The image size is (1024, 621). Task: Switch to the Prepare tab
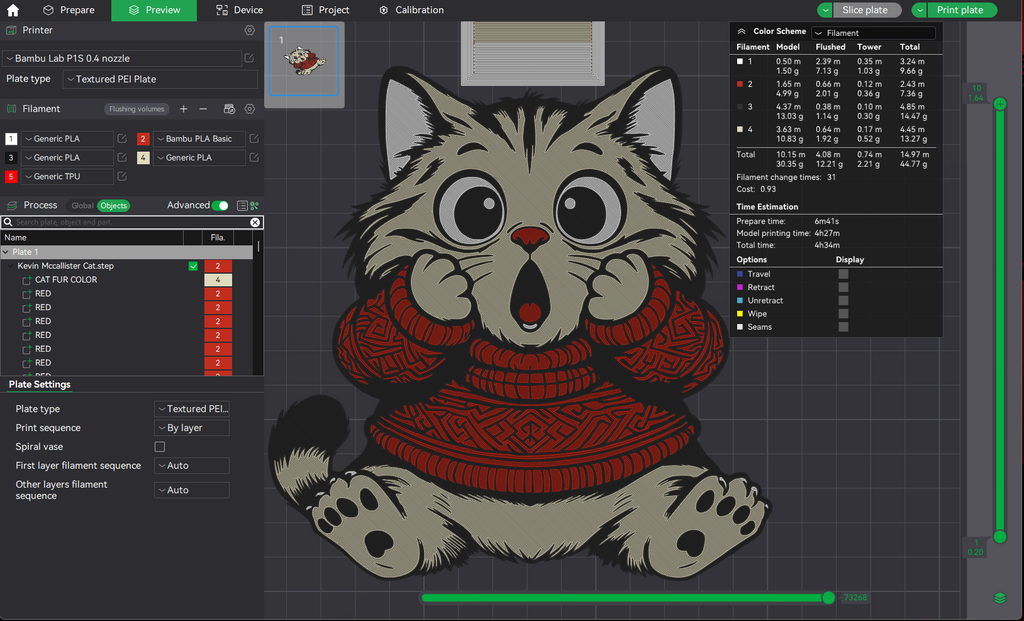click(69, 10)
